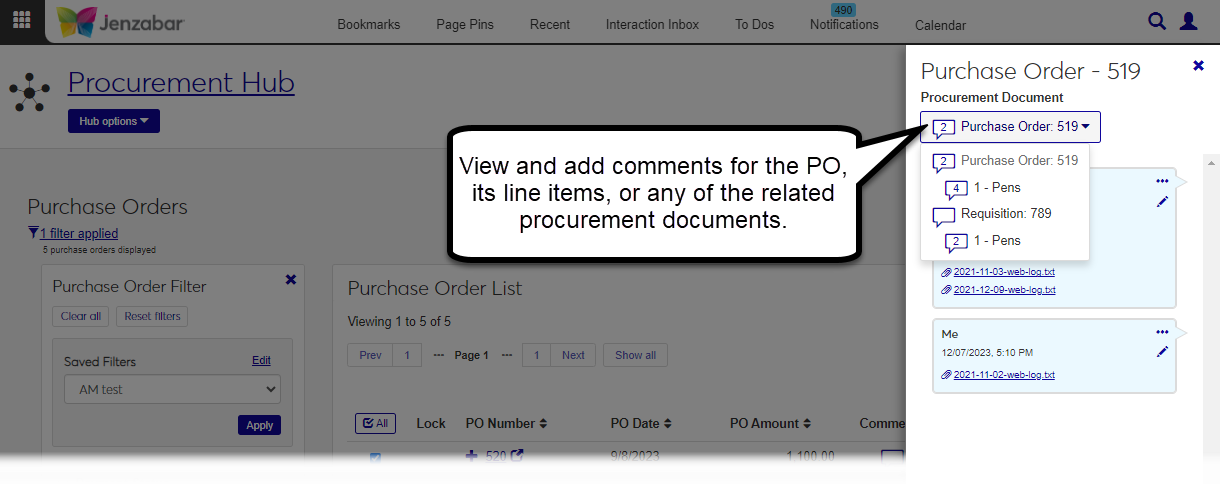1220x485 pixels.
Task: Toggle the checkbox for PO 520 row
Action: point(376,458)
